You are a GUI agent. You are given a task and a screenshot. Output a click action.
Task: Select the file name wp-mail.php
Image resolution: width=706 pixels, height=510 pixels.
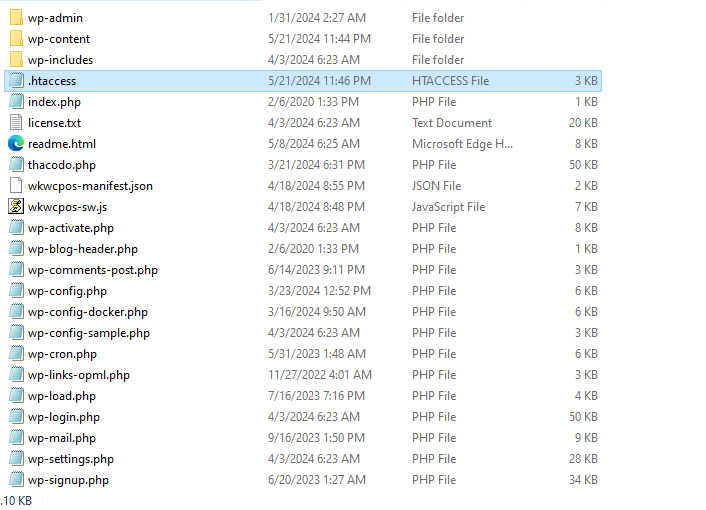62,438
